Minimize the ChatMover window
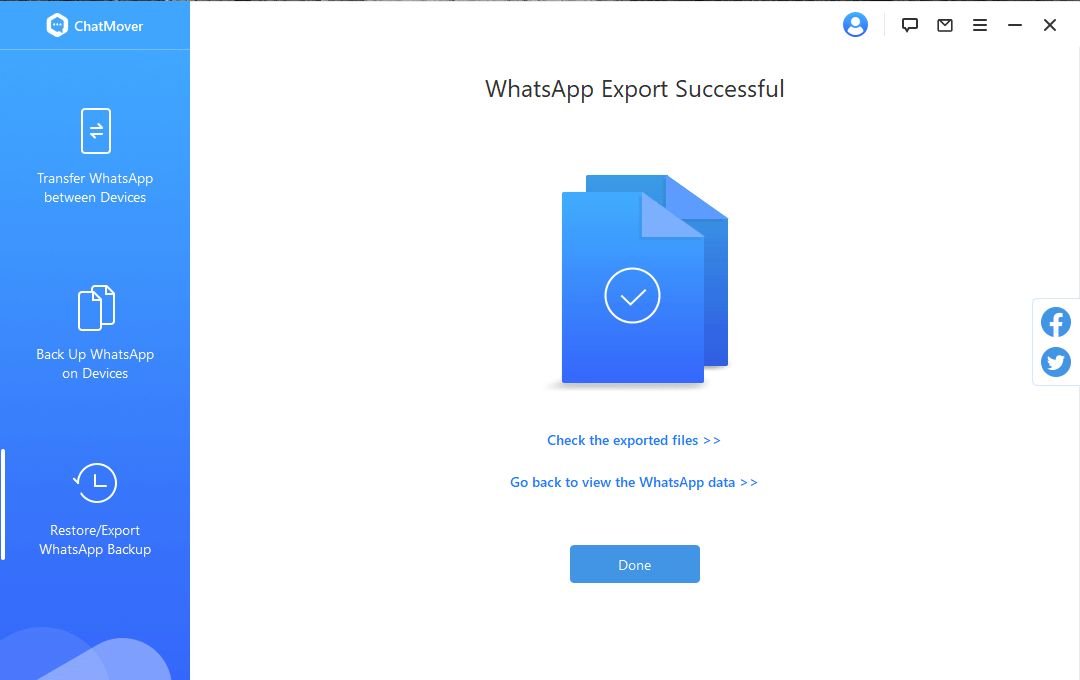The width and height of the screenshot is (1080, 680). (1015, 25)
